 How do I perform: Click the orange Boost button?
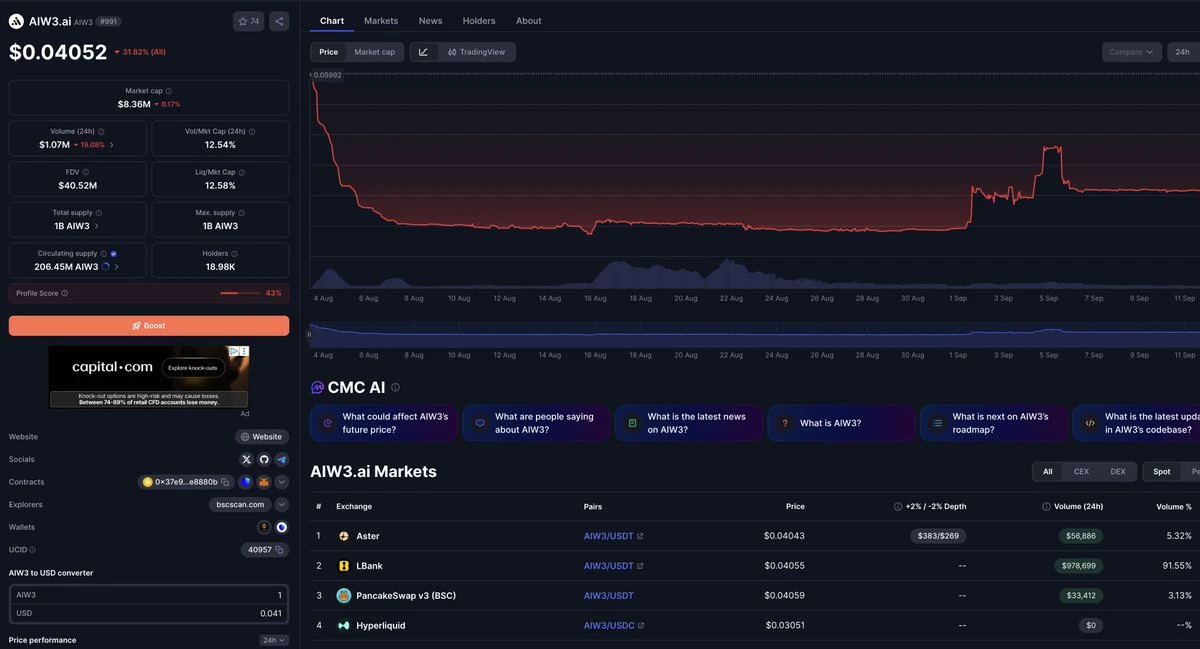point(149,326)
